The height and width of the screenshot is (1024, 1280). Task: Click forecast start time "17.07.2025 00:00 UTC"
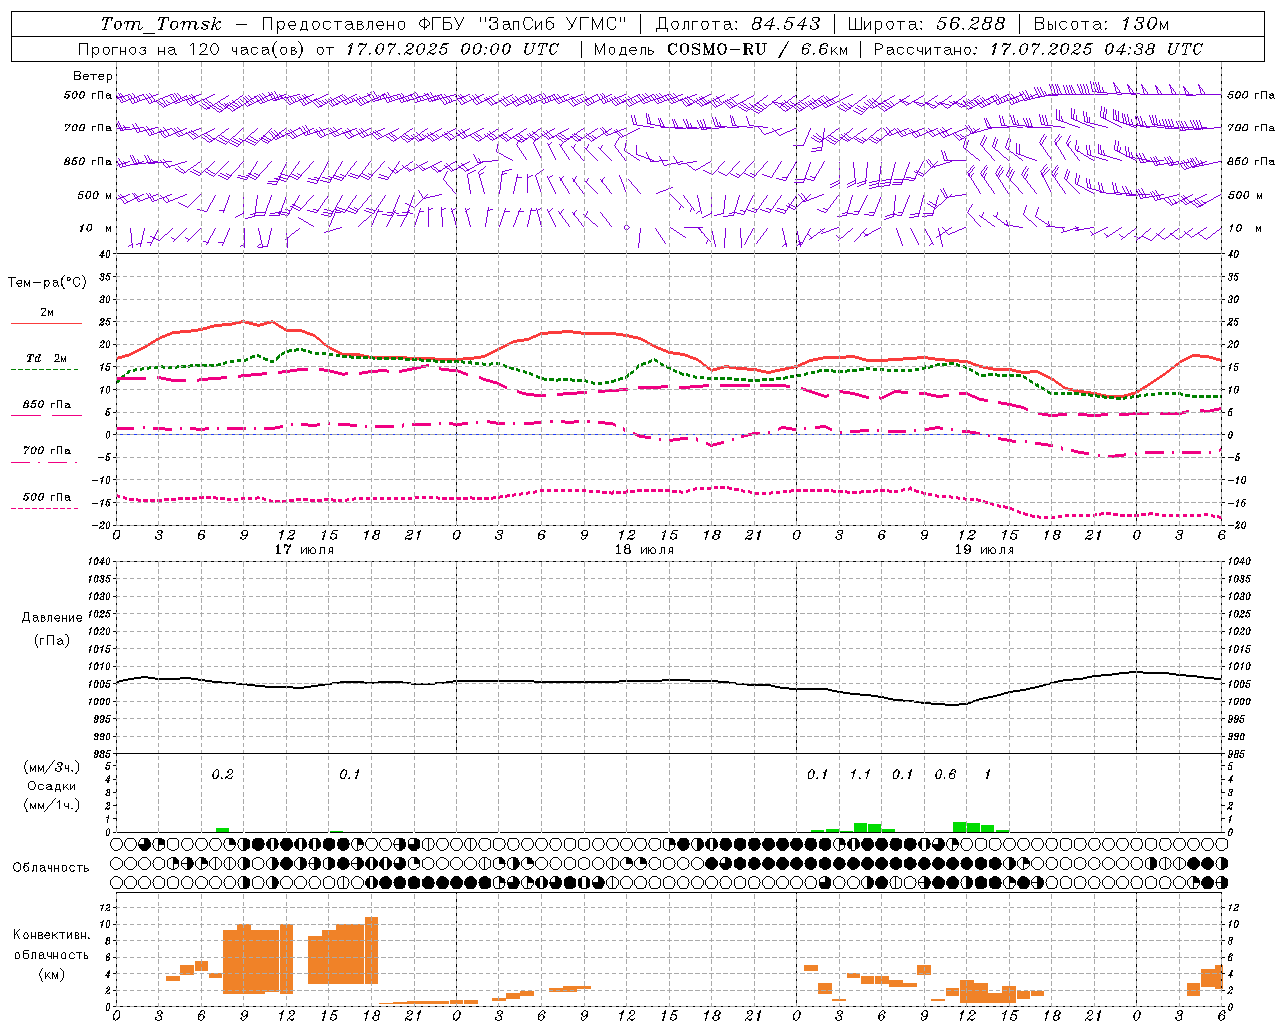pyautogui.click(x=452, y=49)
